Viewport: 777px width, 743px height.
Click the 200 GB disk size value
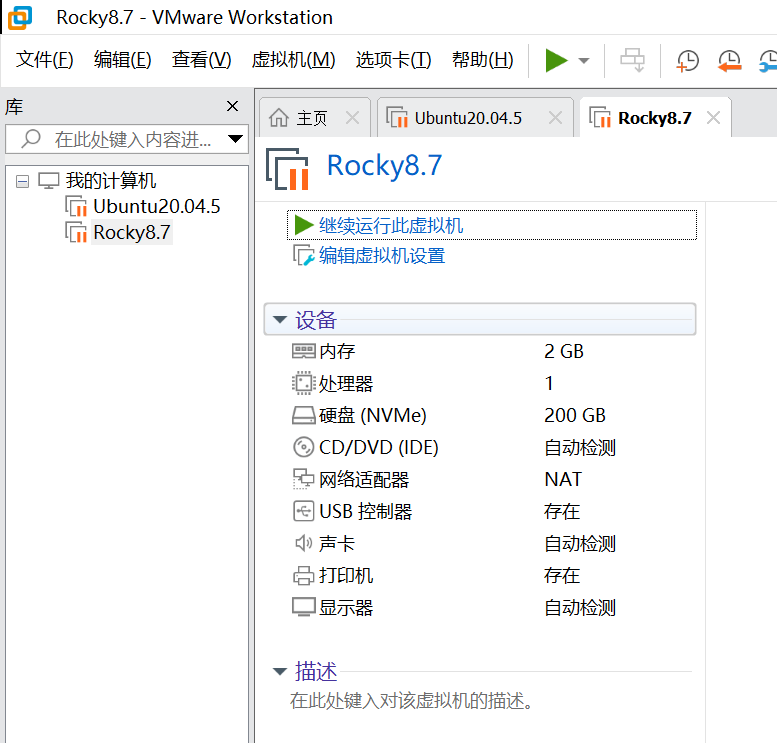(575, 415)
